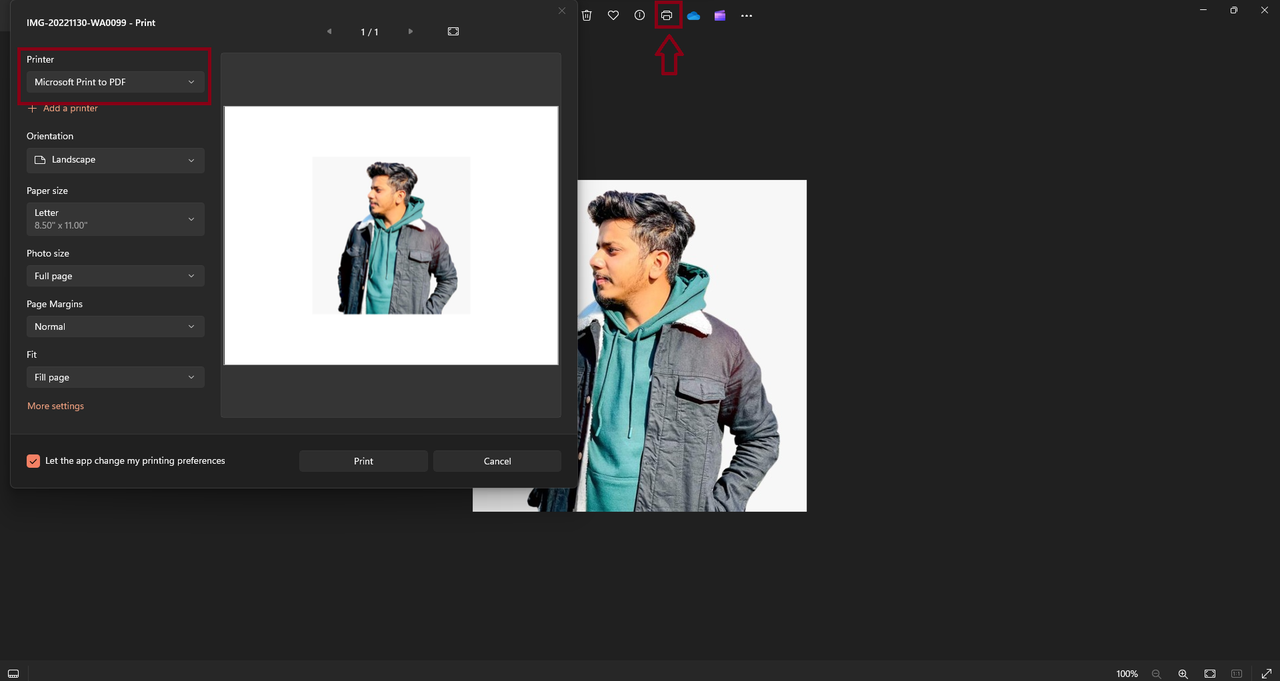Viewport: 1280px width, 681px height.
Task: Open the file info icon in Photos toolbar
Action: [640, 15]
